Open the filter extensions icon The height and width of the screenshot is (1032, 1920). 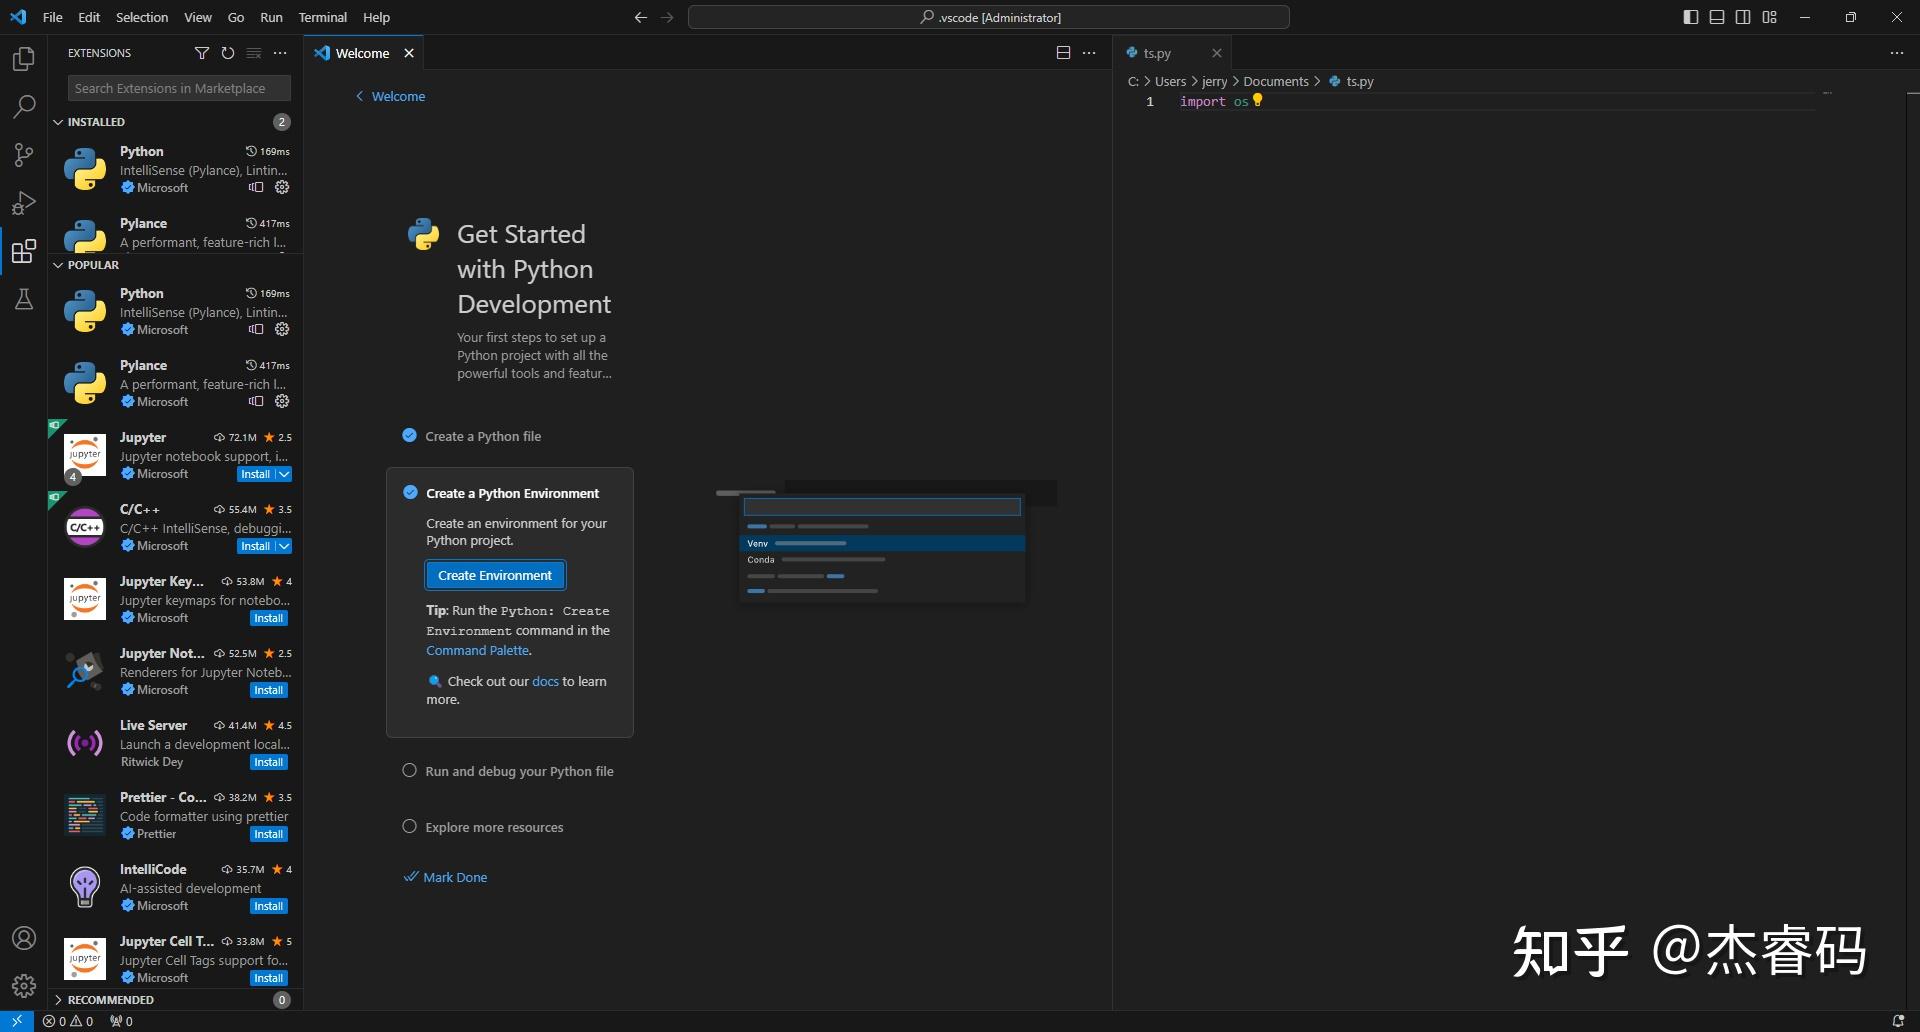coord(202,53)
